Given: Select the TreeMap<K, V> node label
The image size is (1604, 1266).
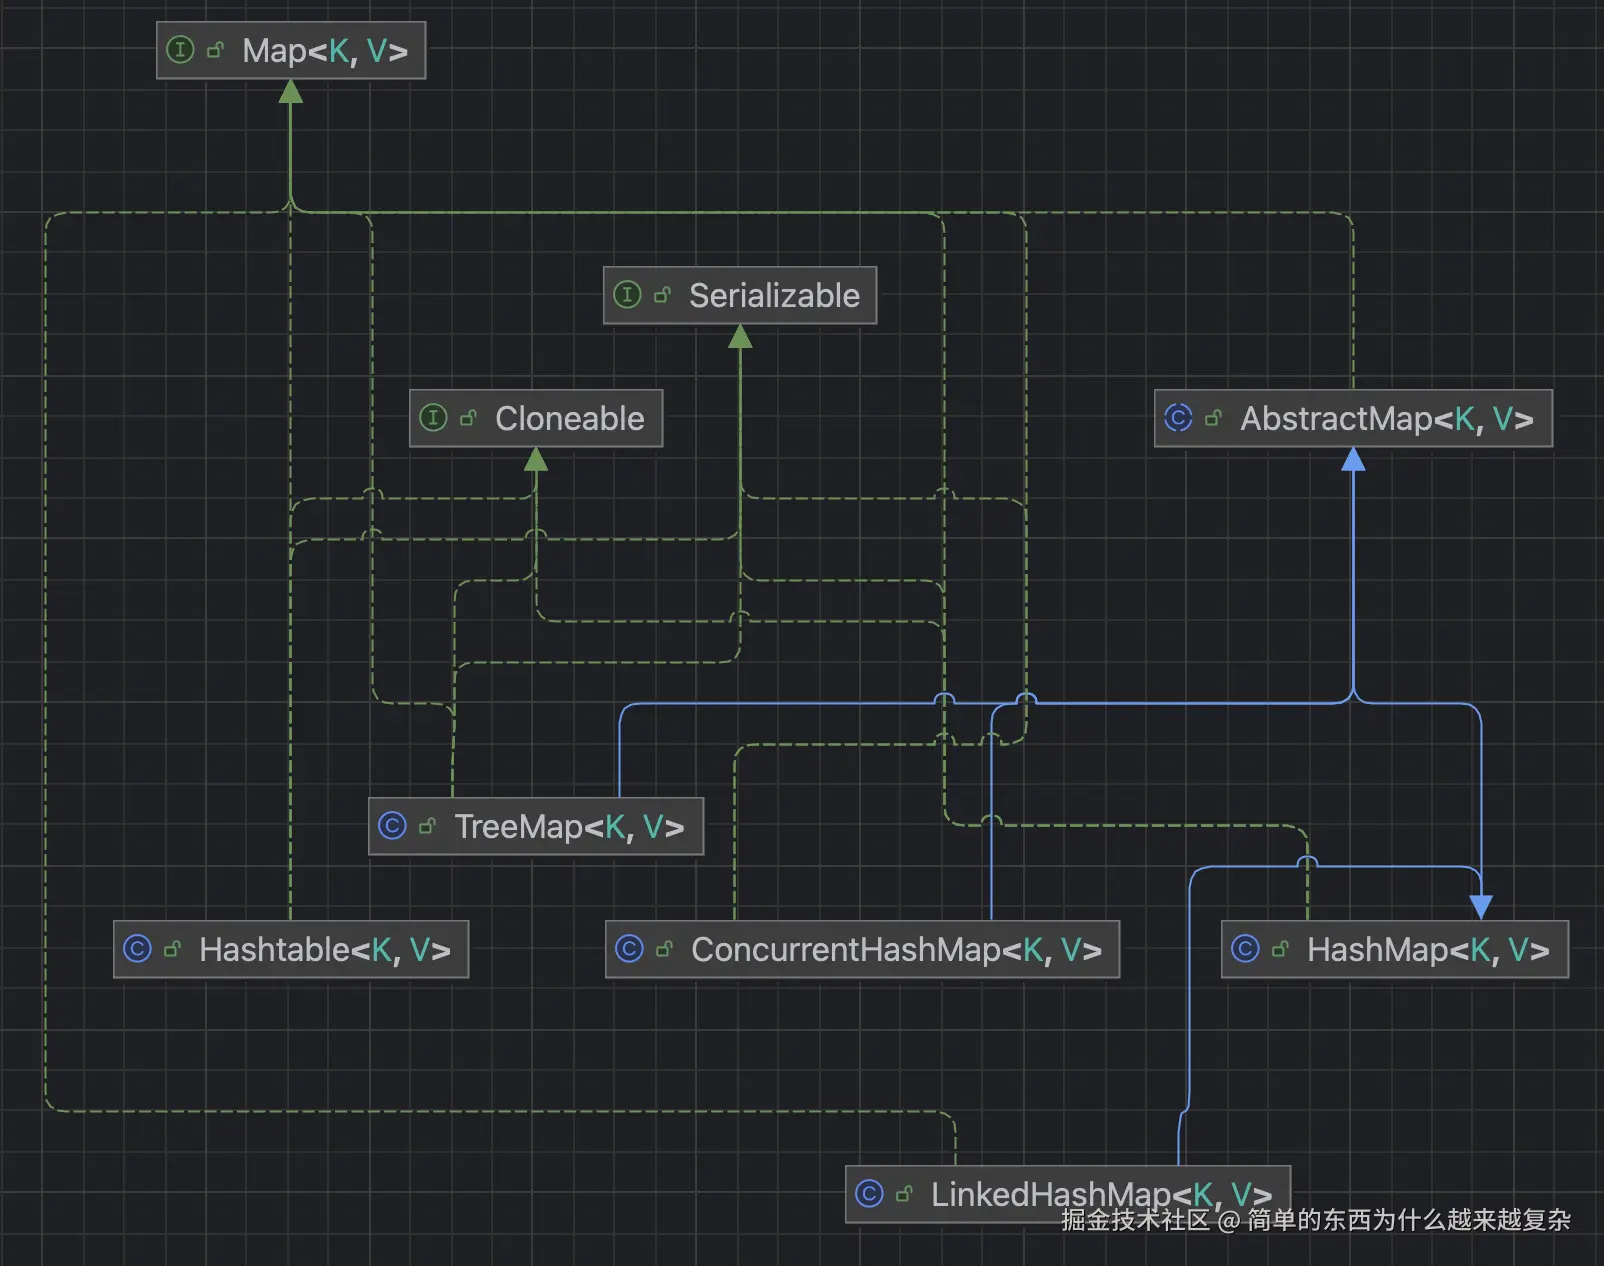Looking at the screenshot, I should pyautogui.click(x=569, y=827).
